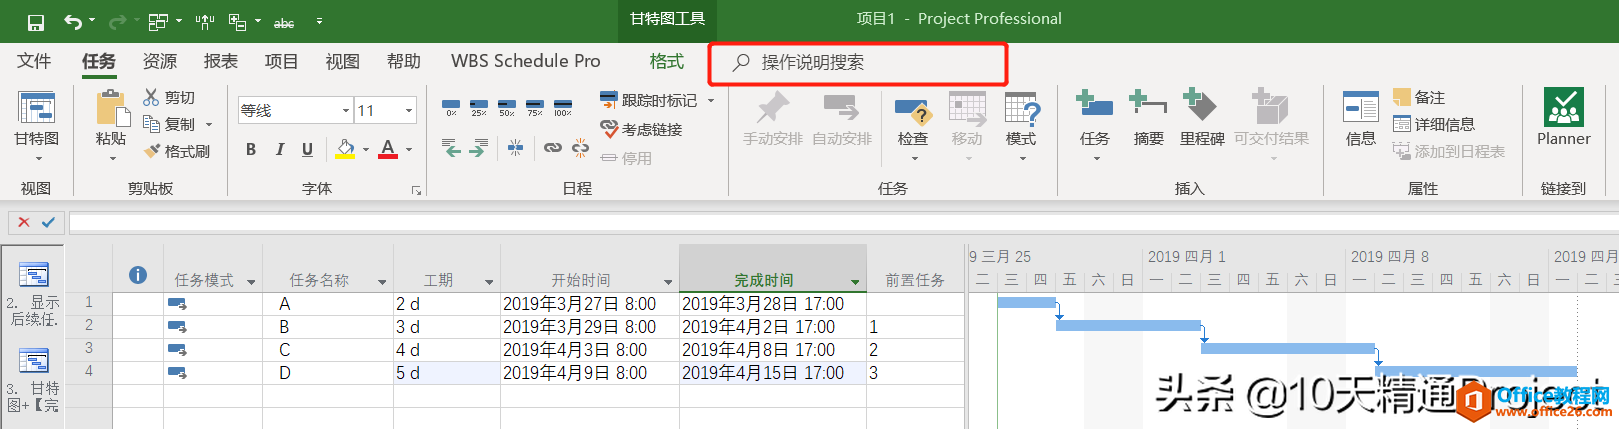Open 开始时间 column filter arrow
Screen dimensions: 1619x429
668,282
